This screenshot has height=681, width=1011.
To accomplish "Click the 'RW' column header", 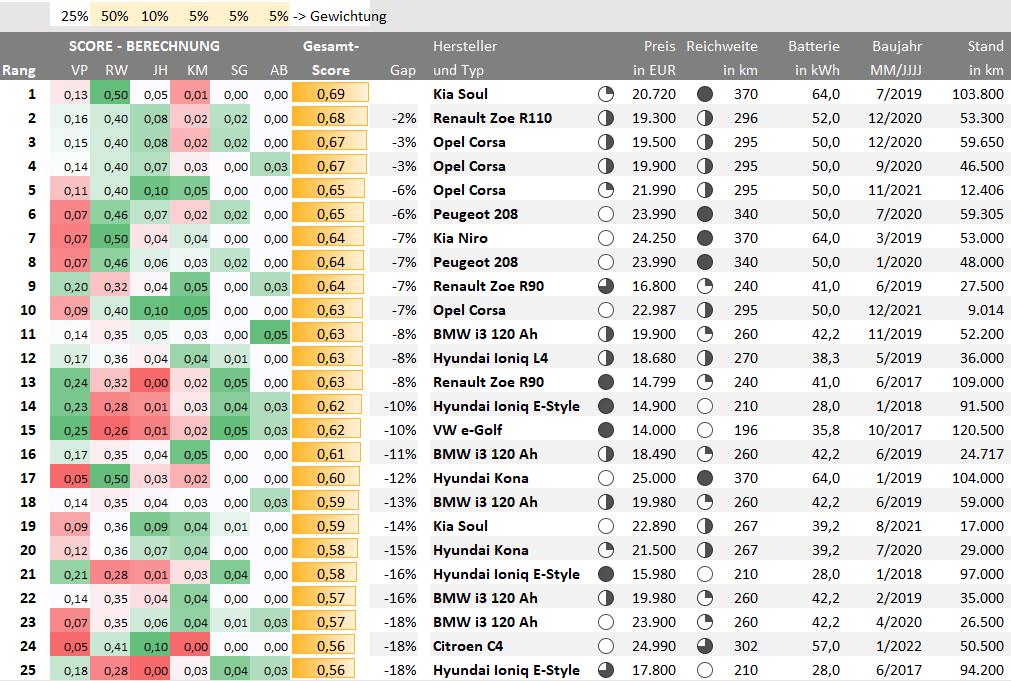I will coord(117,70).
